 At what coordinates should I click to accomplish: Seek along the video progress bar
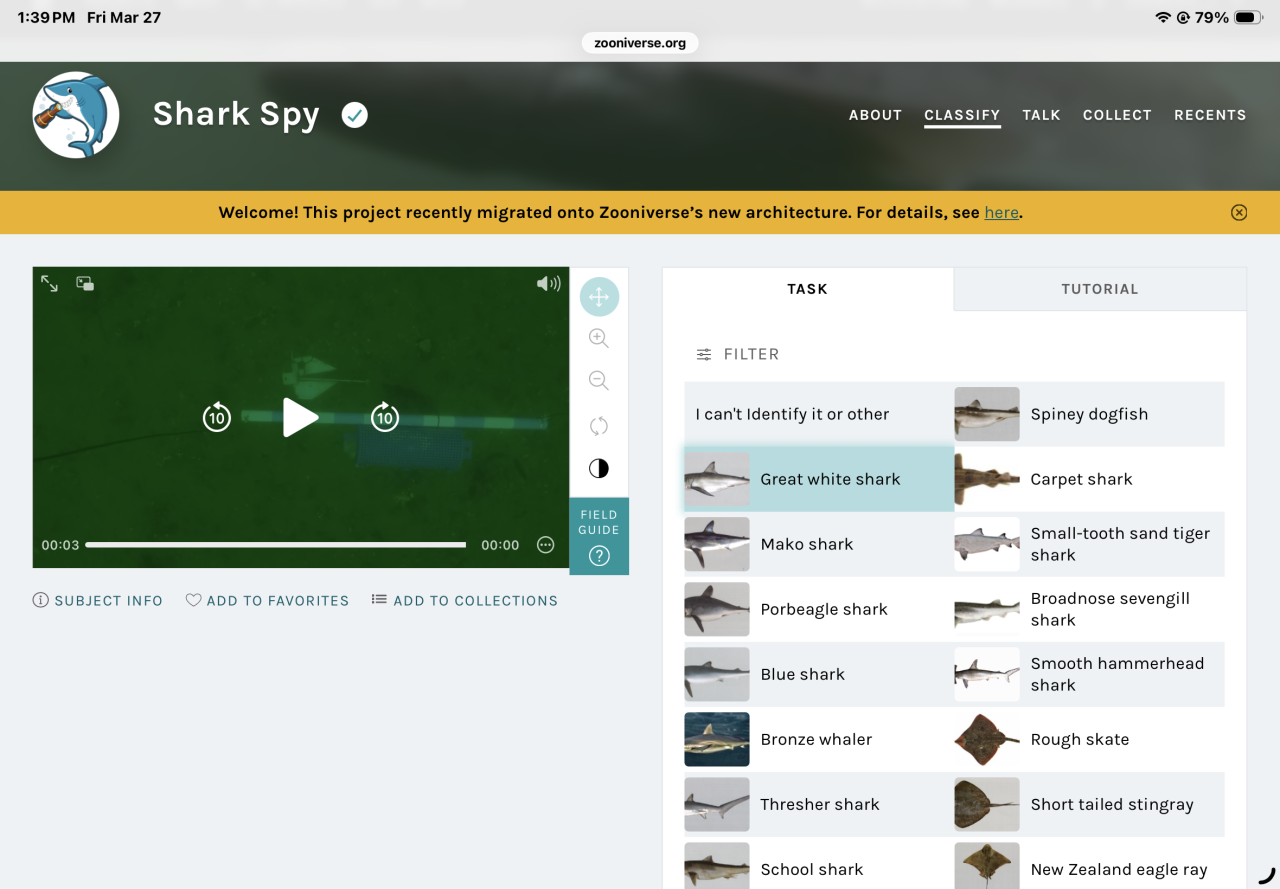276,545
